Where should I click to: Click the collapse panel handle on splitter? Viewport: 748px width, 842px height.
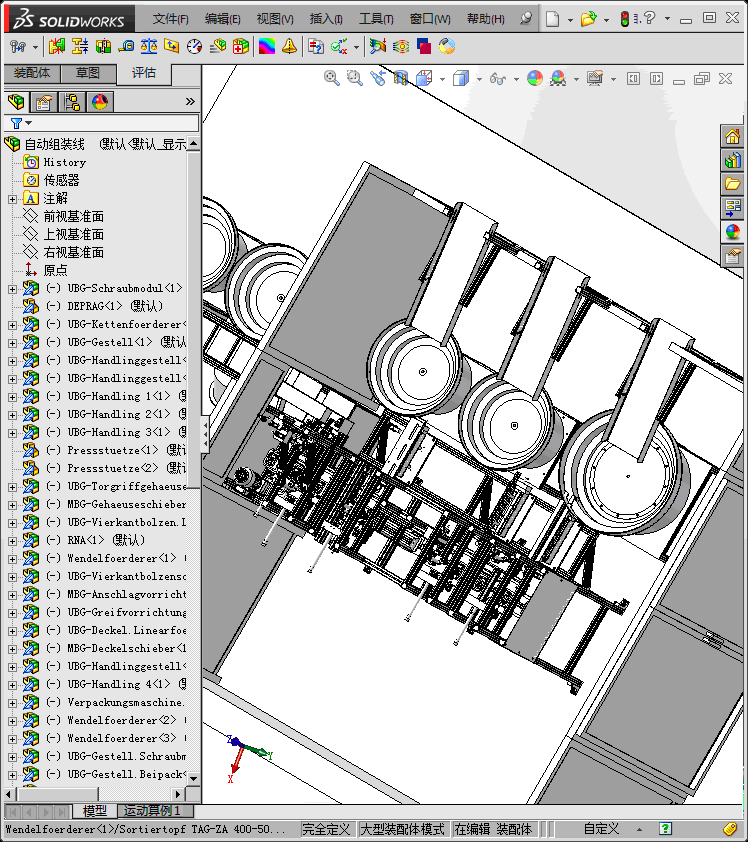click(x=205, y=435)
